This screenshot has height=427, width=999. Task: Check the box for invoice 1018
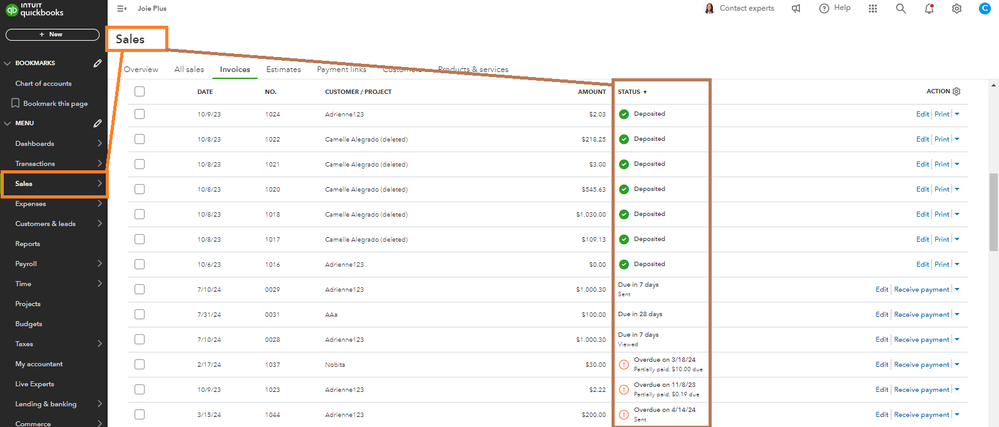tap(140, 214)
